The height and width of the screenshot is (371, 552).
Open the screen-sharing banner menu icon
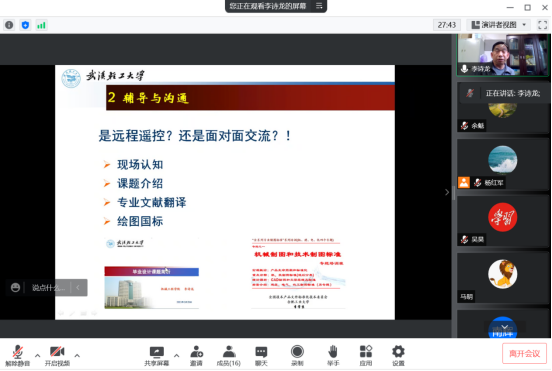[x=319, y=6]
